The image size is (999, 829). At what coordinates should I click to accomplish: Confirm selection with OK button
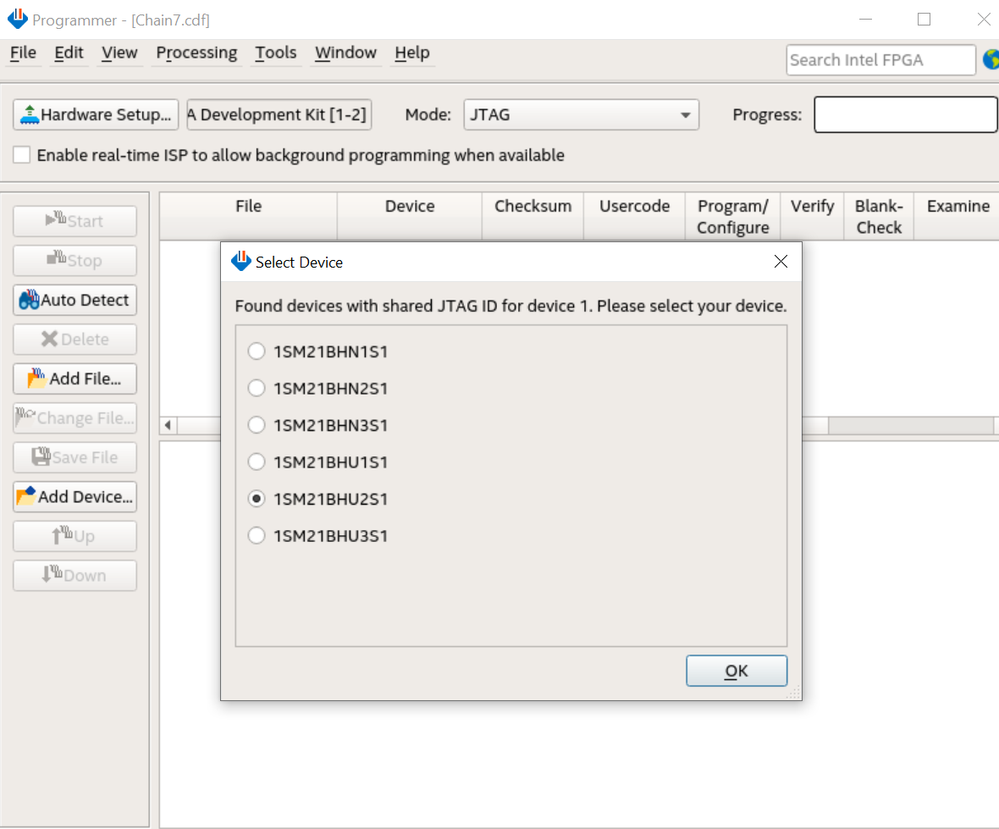pyautogui.click(x=737, y=671)
